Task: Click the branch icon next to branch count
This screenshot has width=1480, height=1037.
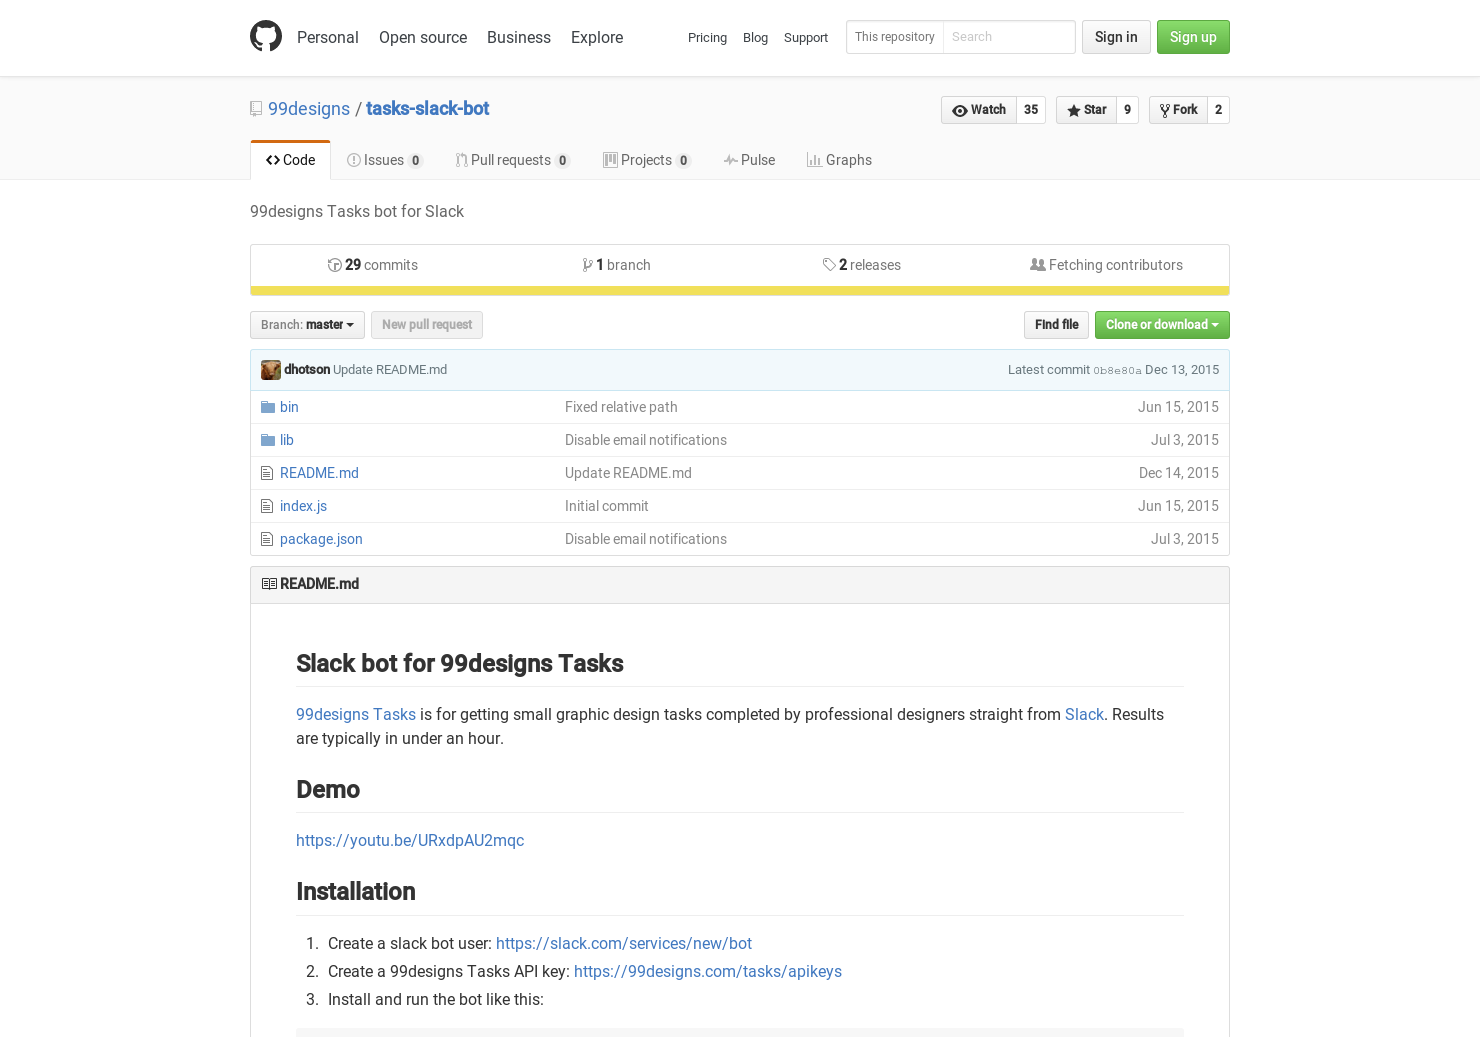Action: [x=588, y=264]
